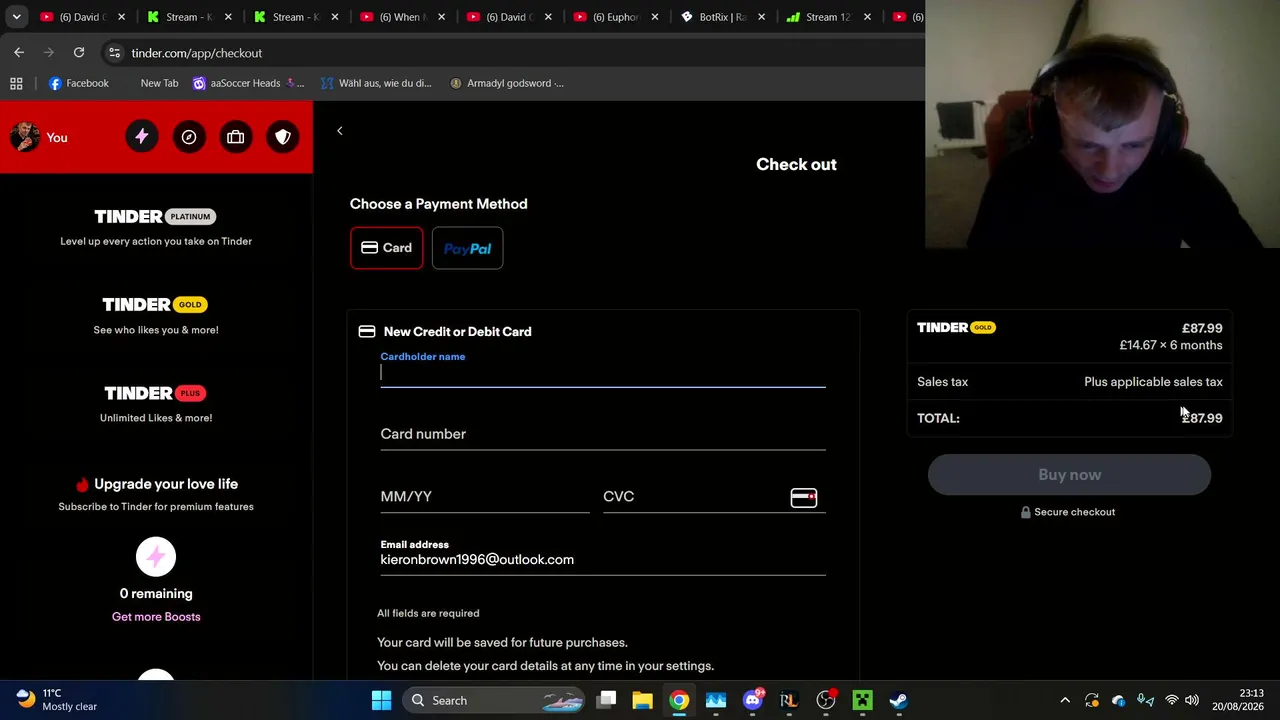The image size is (1280, 720).
Task: Click the CVC help card icon
Action: pos(804,497)
